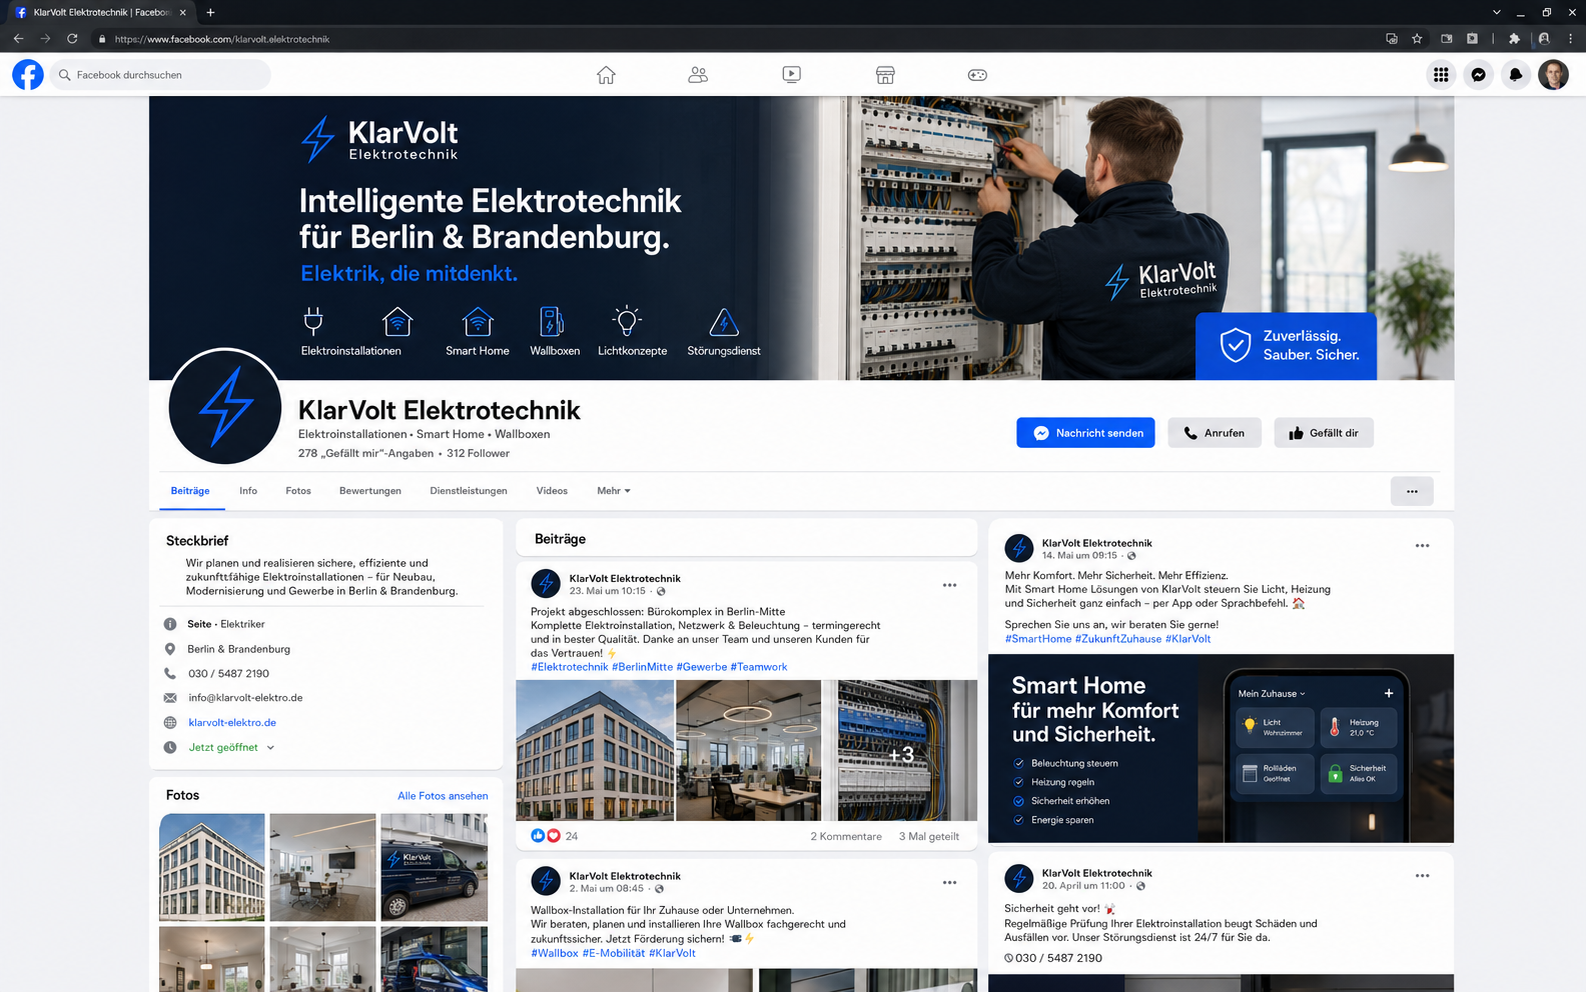Click the post date 23. Mai um 10:15
This screenshot has width=1586, height=992.
(x=608, y=591)
